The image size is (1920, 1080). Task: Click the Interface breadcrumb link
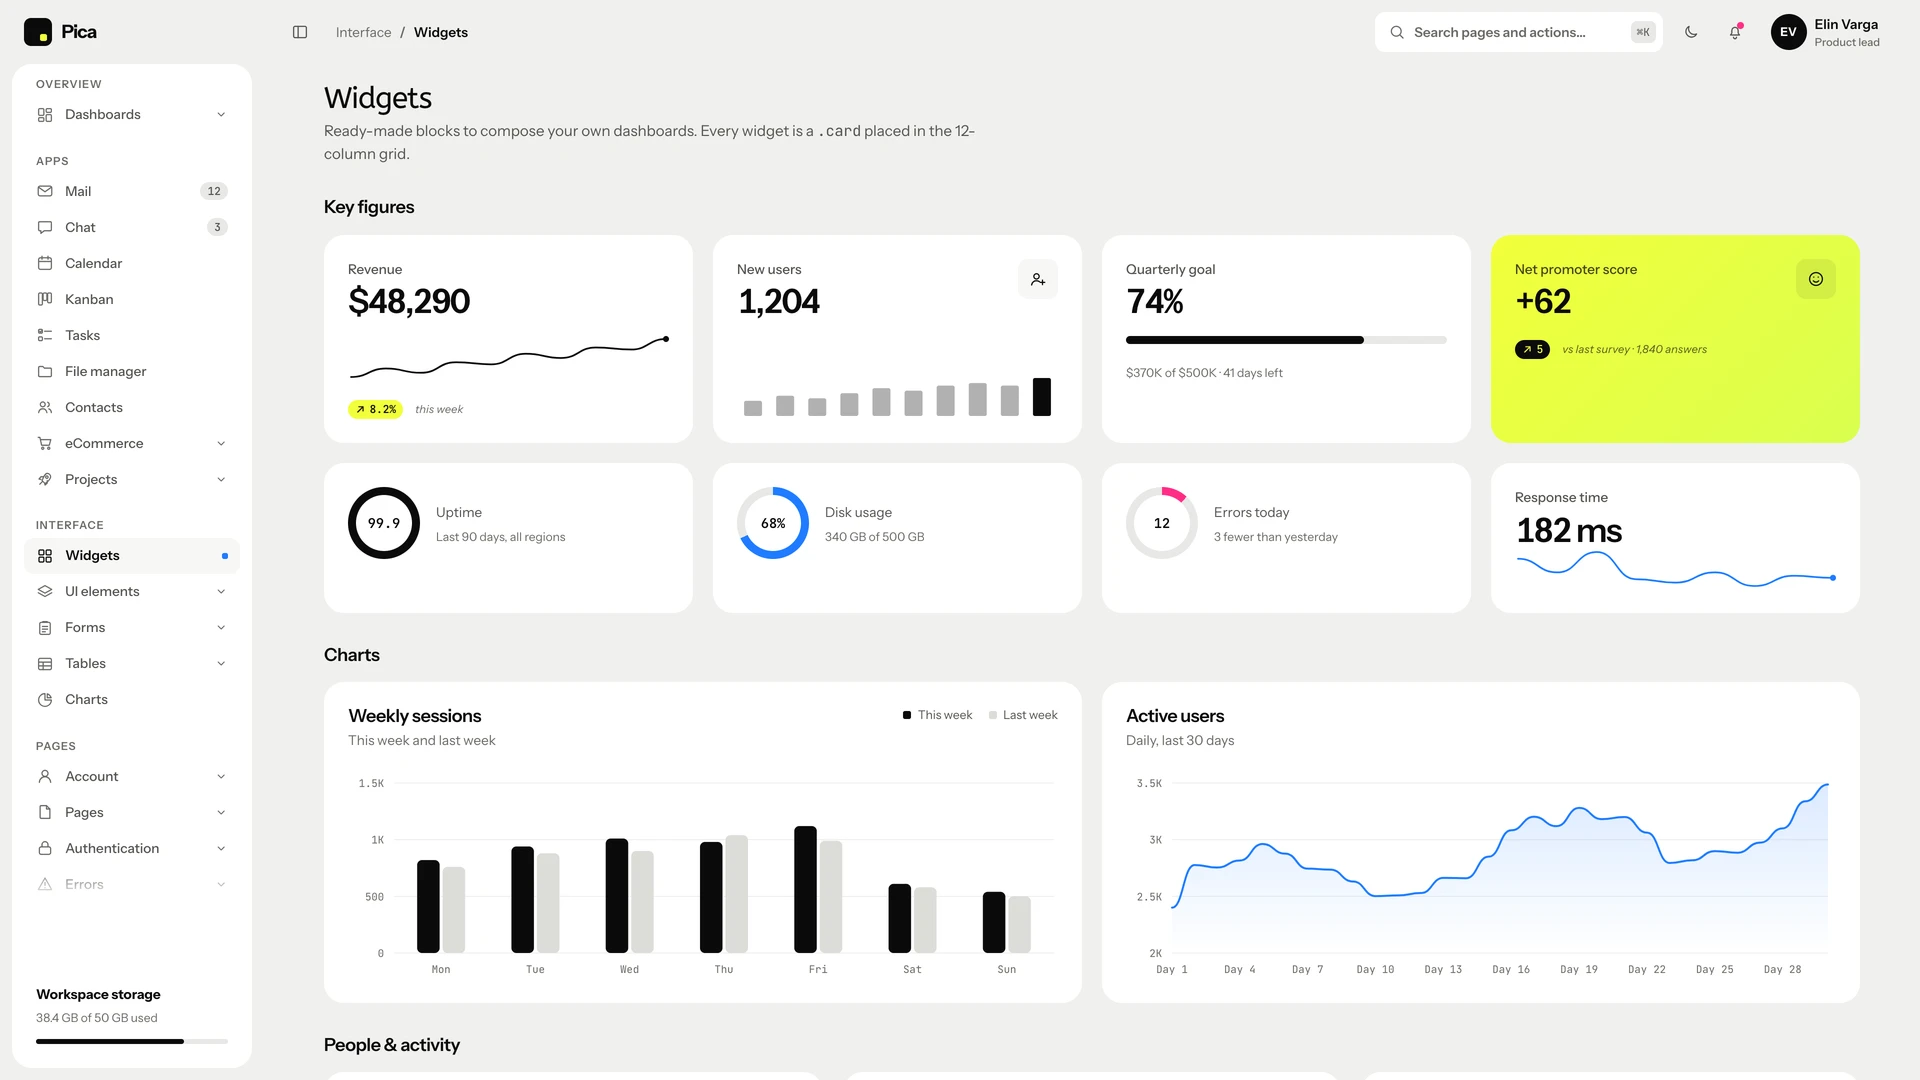(x=363, y=32)
